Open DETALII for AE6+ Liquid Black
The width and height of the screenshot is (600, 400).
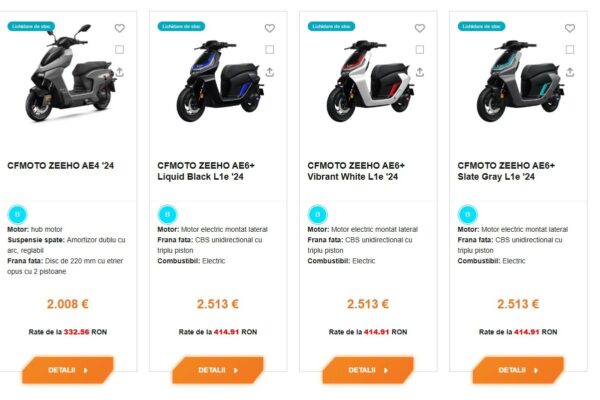[x=218, y=370]
